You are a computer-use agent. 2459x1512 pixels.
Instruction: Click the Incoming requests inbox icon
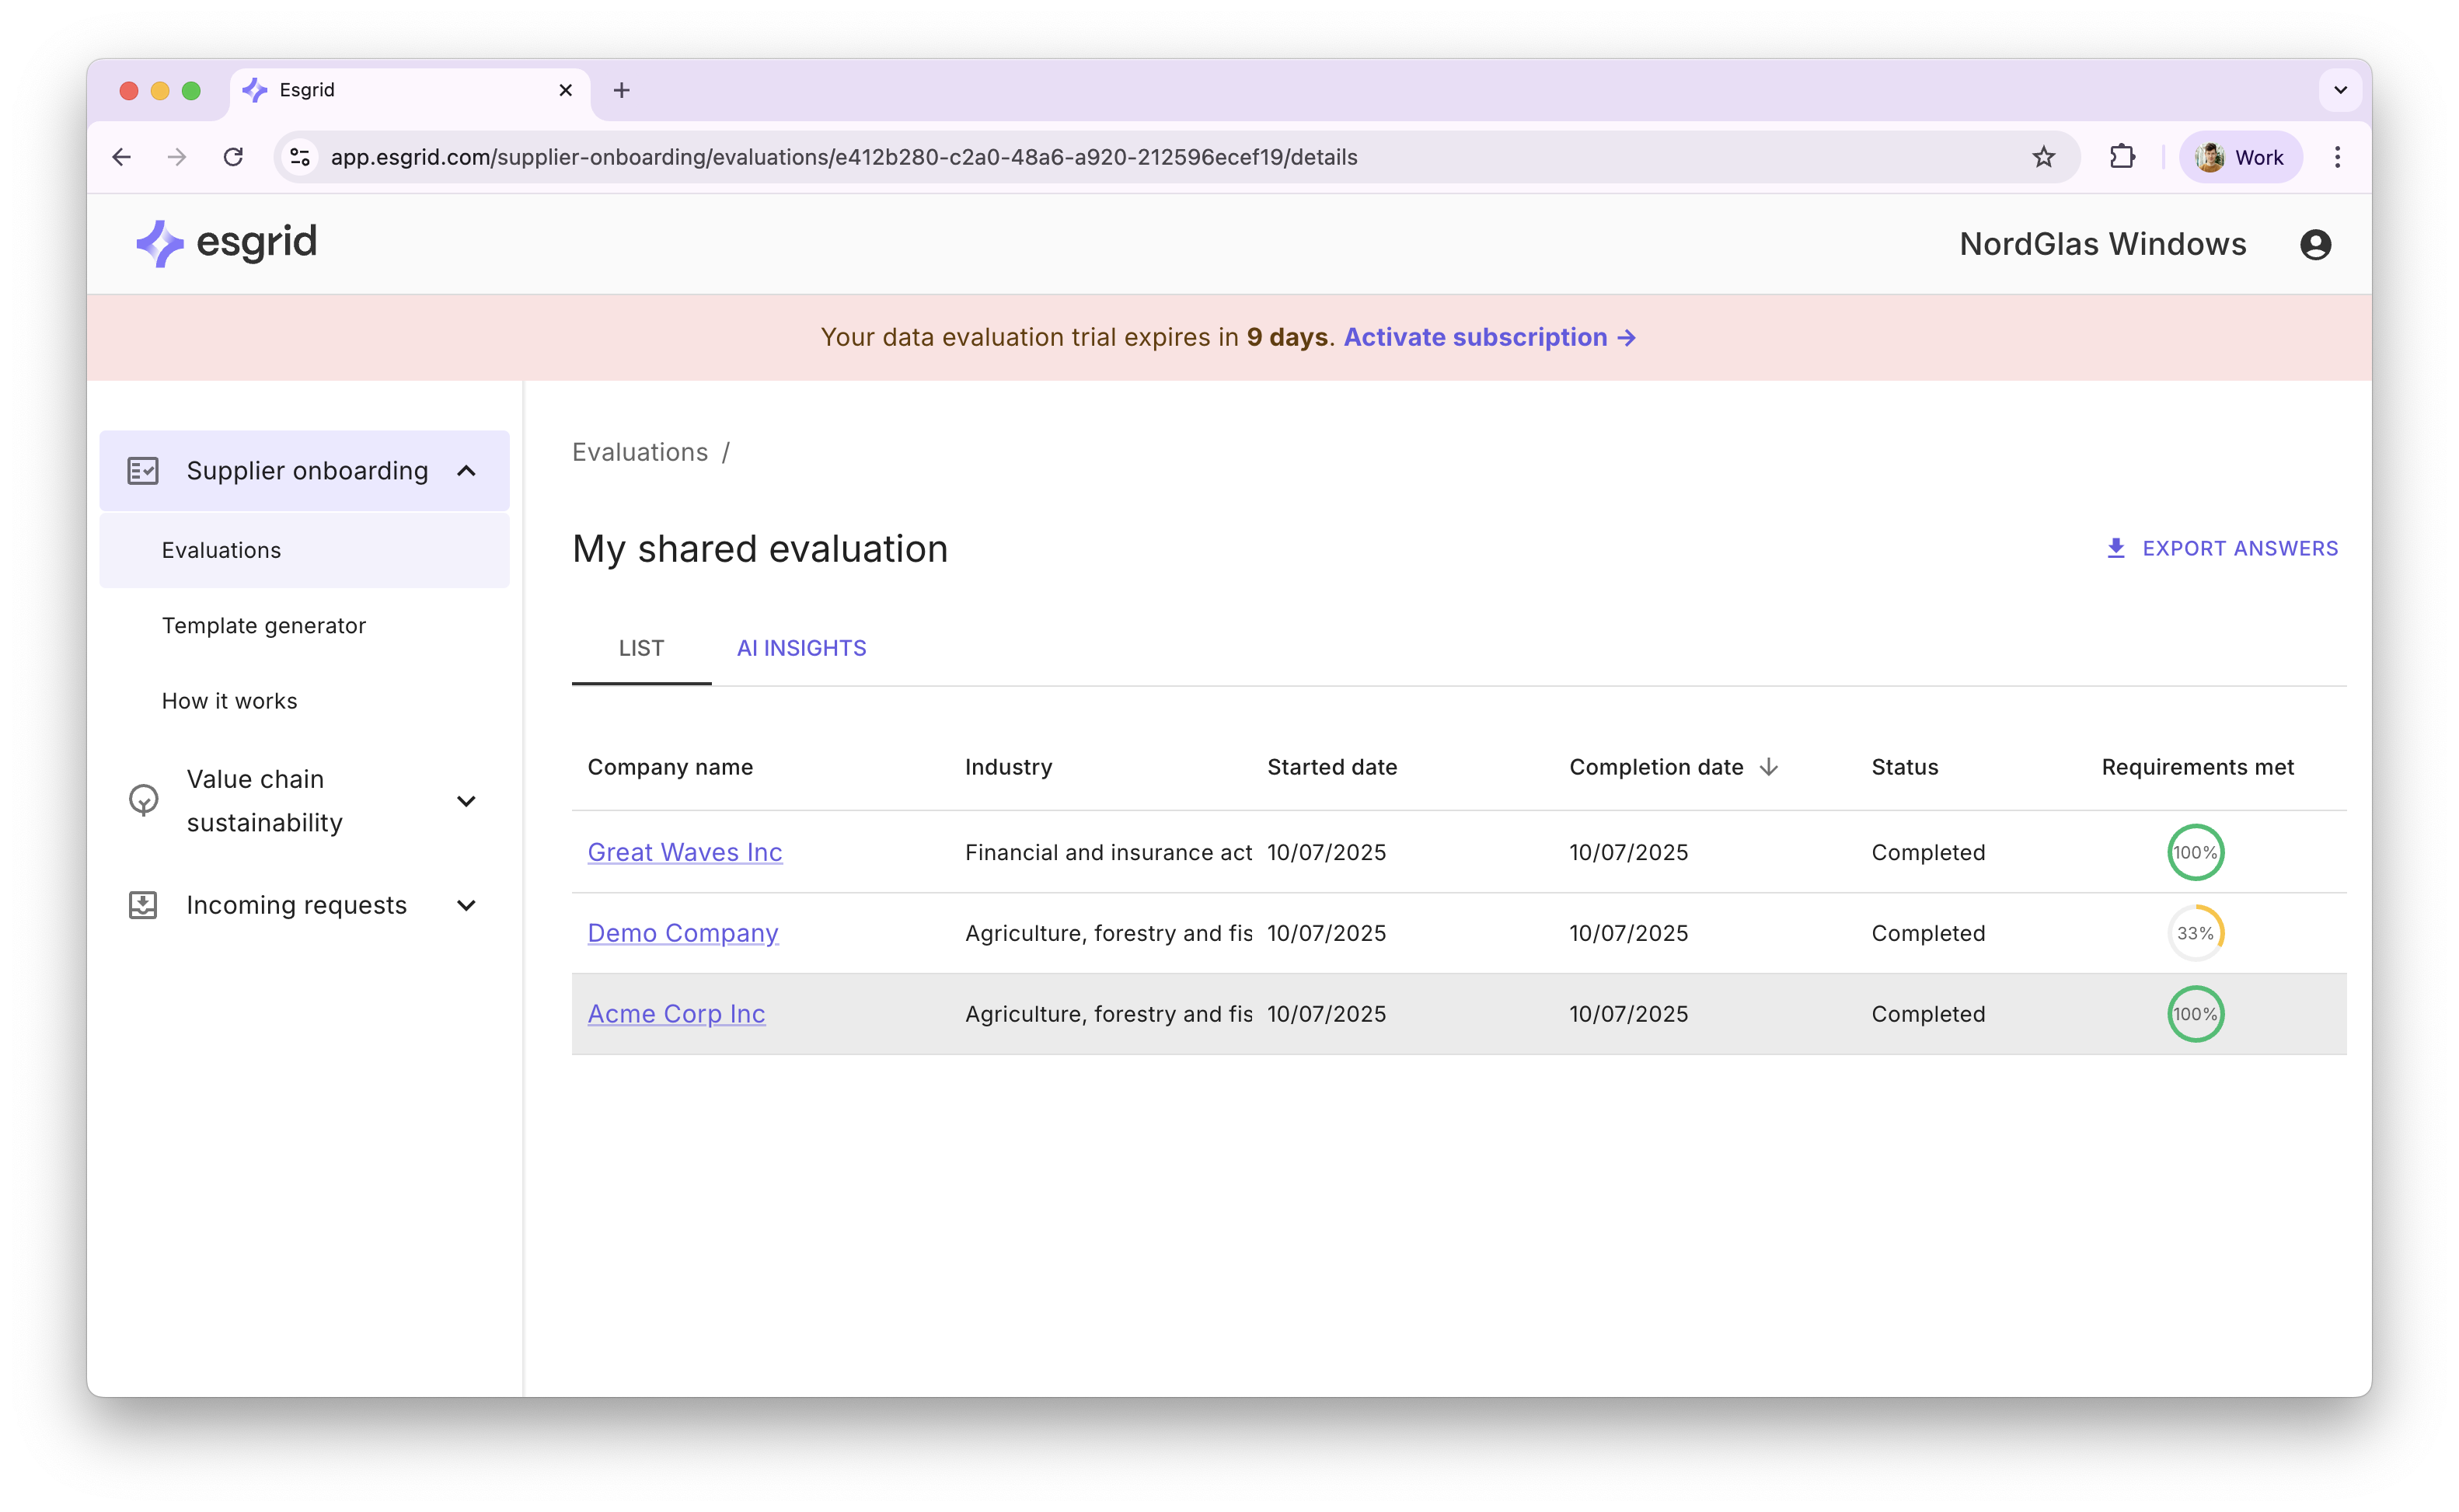(x=143, y=905)
